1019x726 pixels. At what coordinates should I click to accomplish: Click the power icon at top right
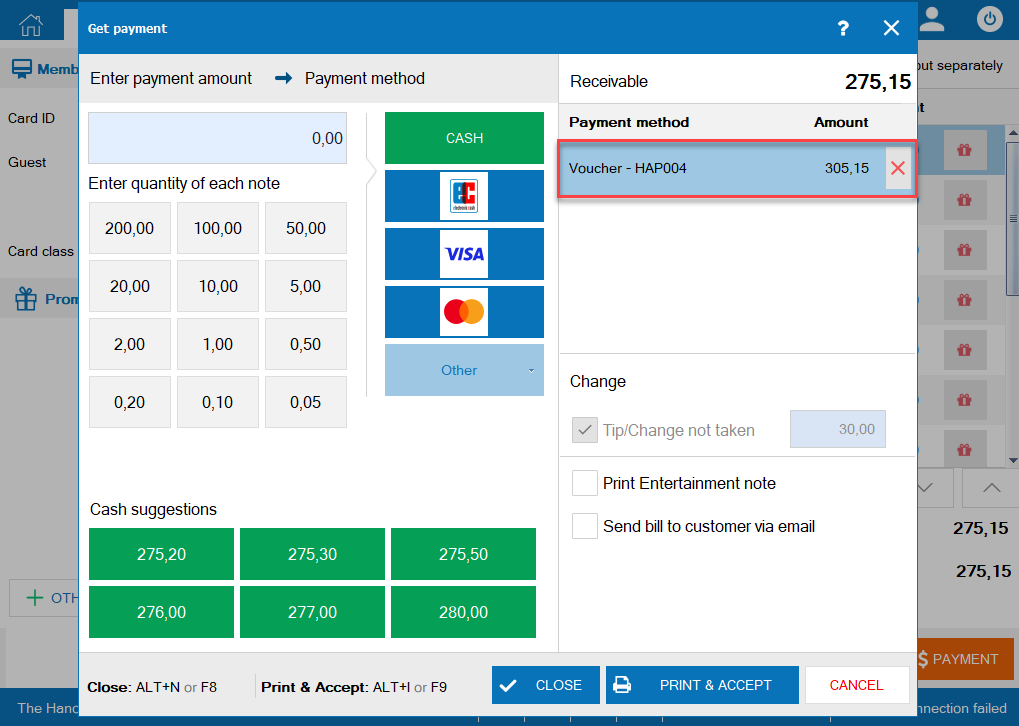(989, 18)
